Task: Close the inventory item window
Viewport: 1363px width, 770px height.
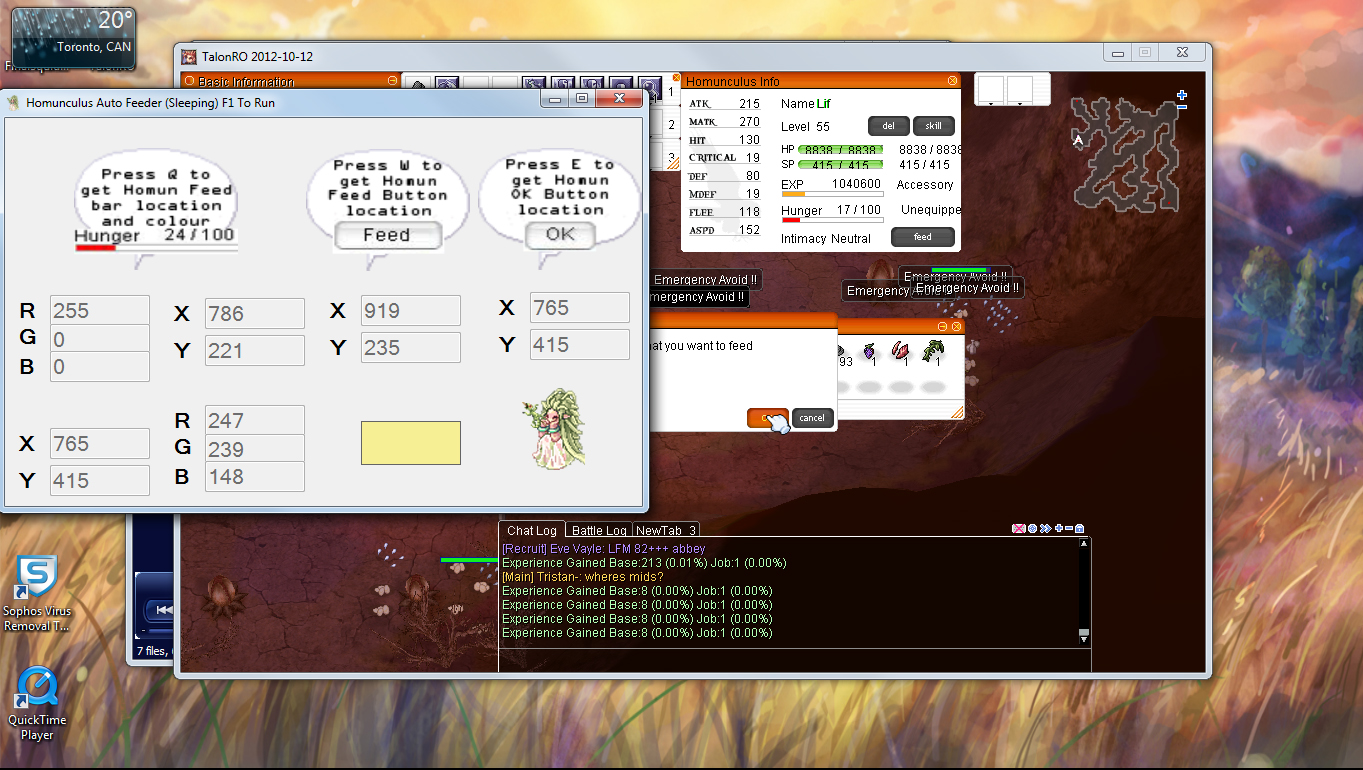Action: point(956,327)
